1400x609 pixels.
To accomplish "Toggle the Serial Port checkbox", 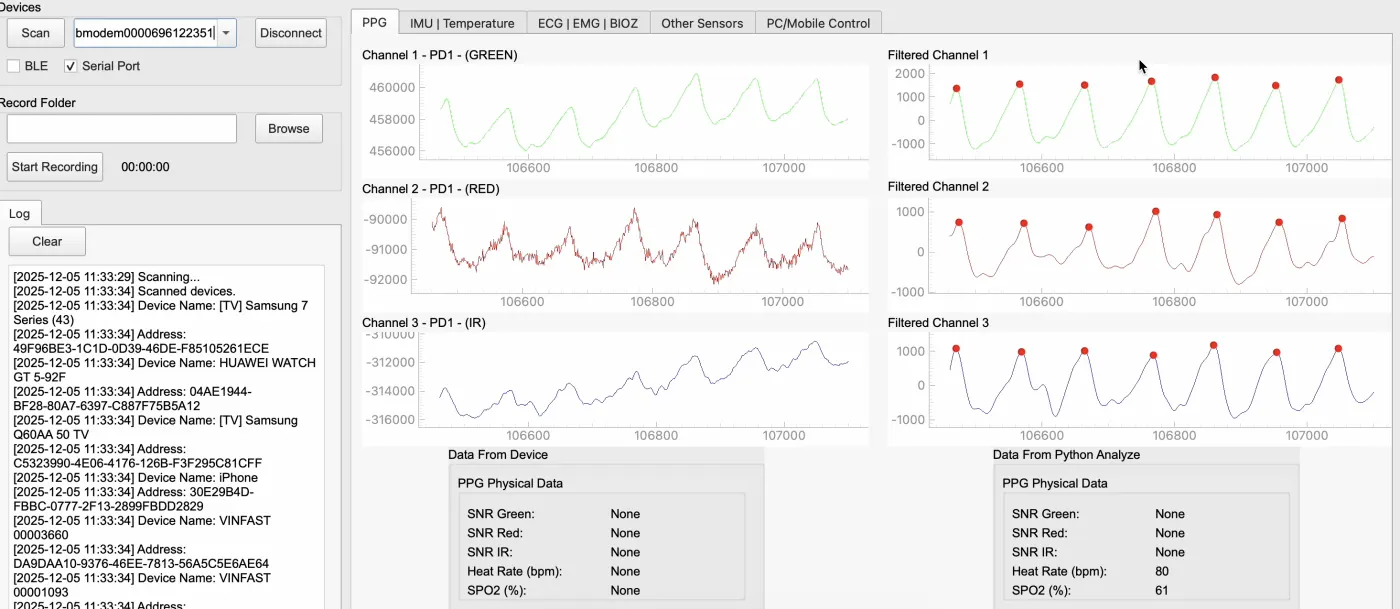I will click(71, 66).
